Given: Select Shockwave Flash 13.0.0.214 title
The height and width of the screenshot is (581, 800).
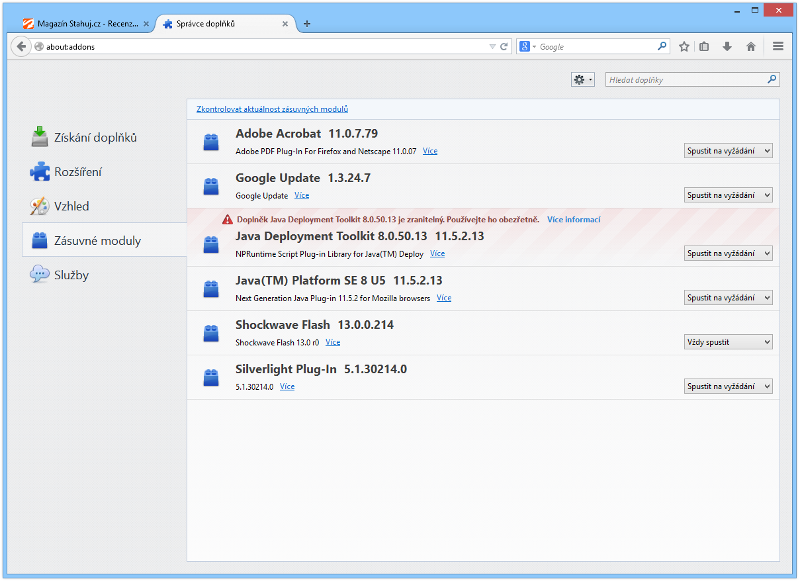Looking at the screenshot, I should coord(314,325).
